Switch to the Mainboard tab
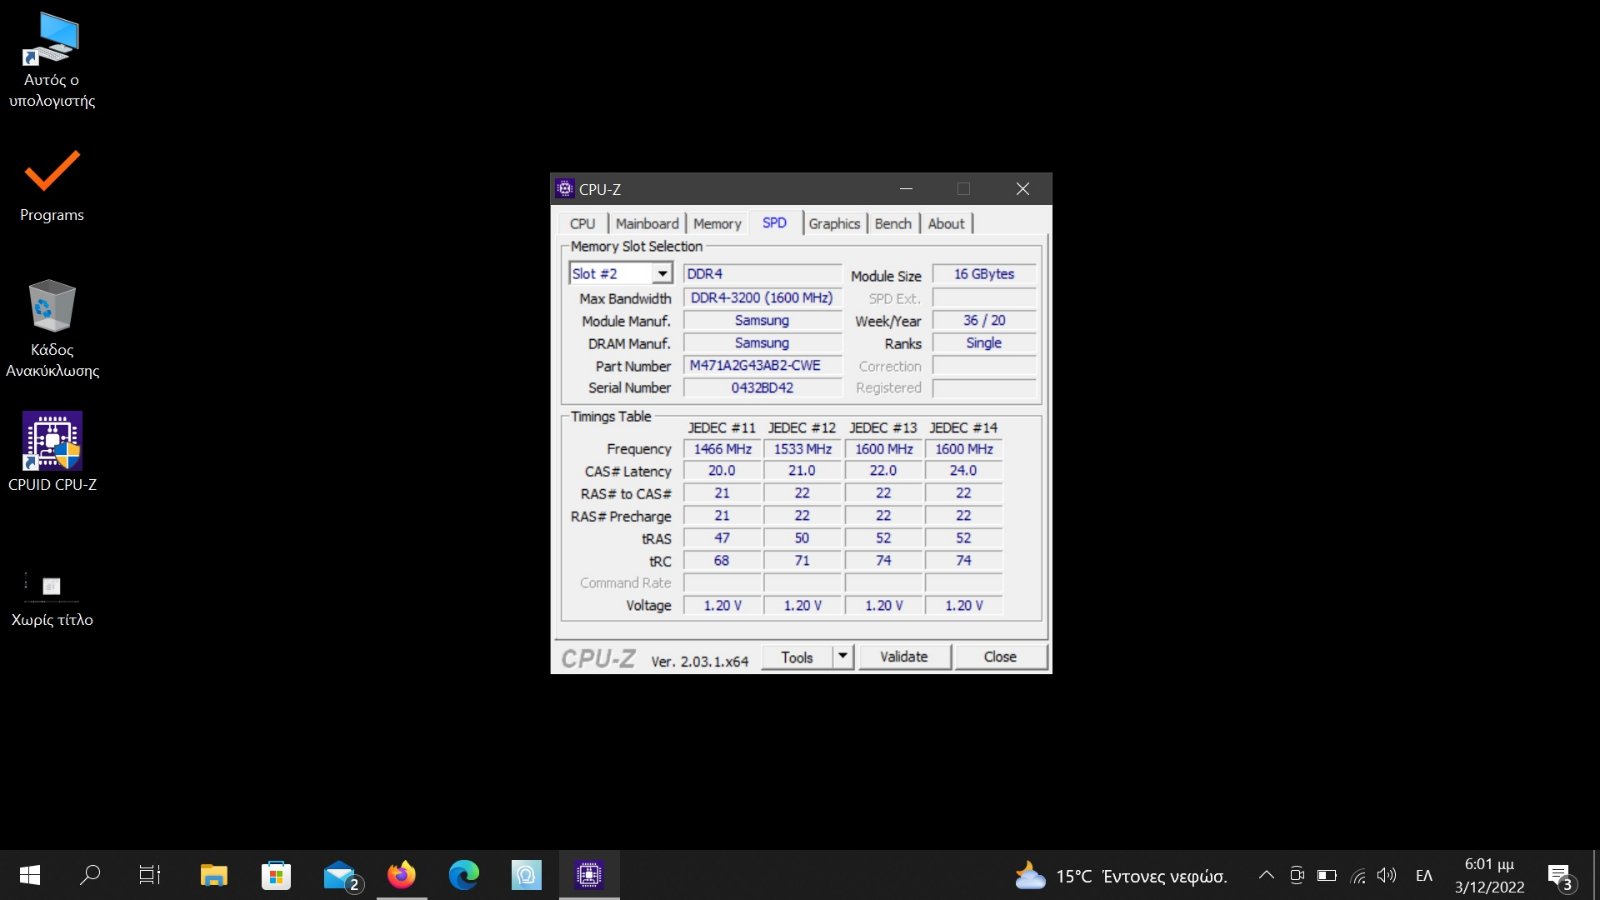This screenshot has height=900, width=1600. tap(647, 224)
